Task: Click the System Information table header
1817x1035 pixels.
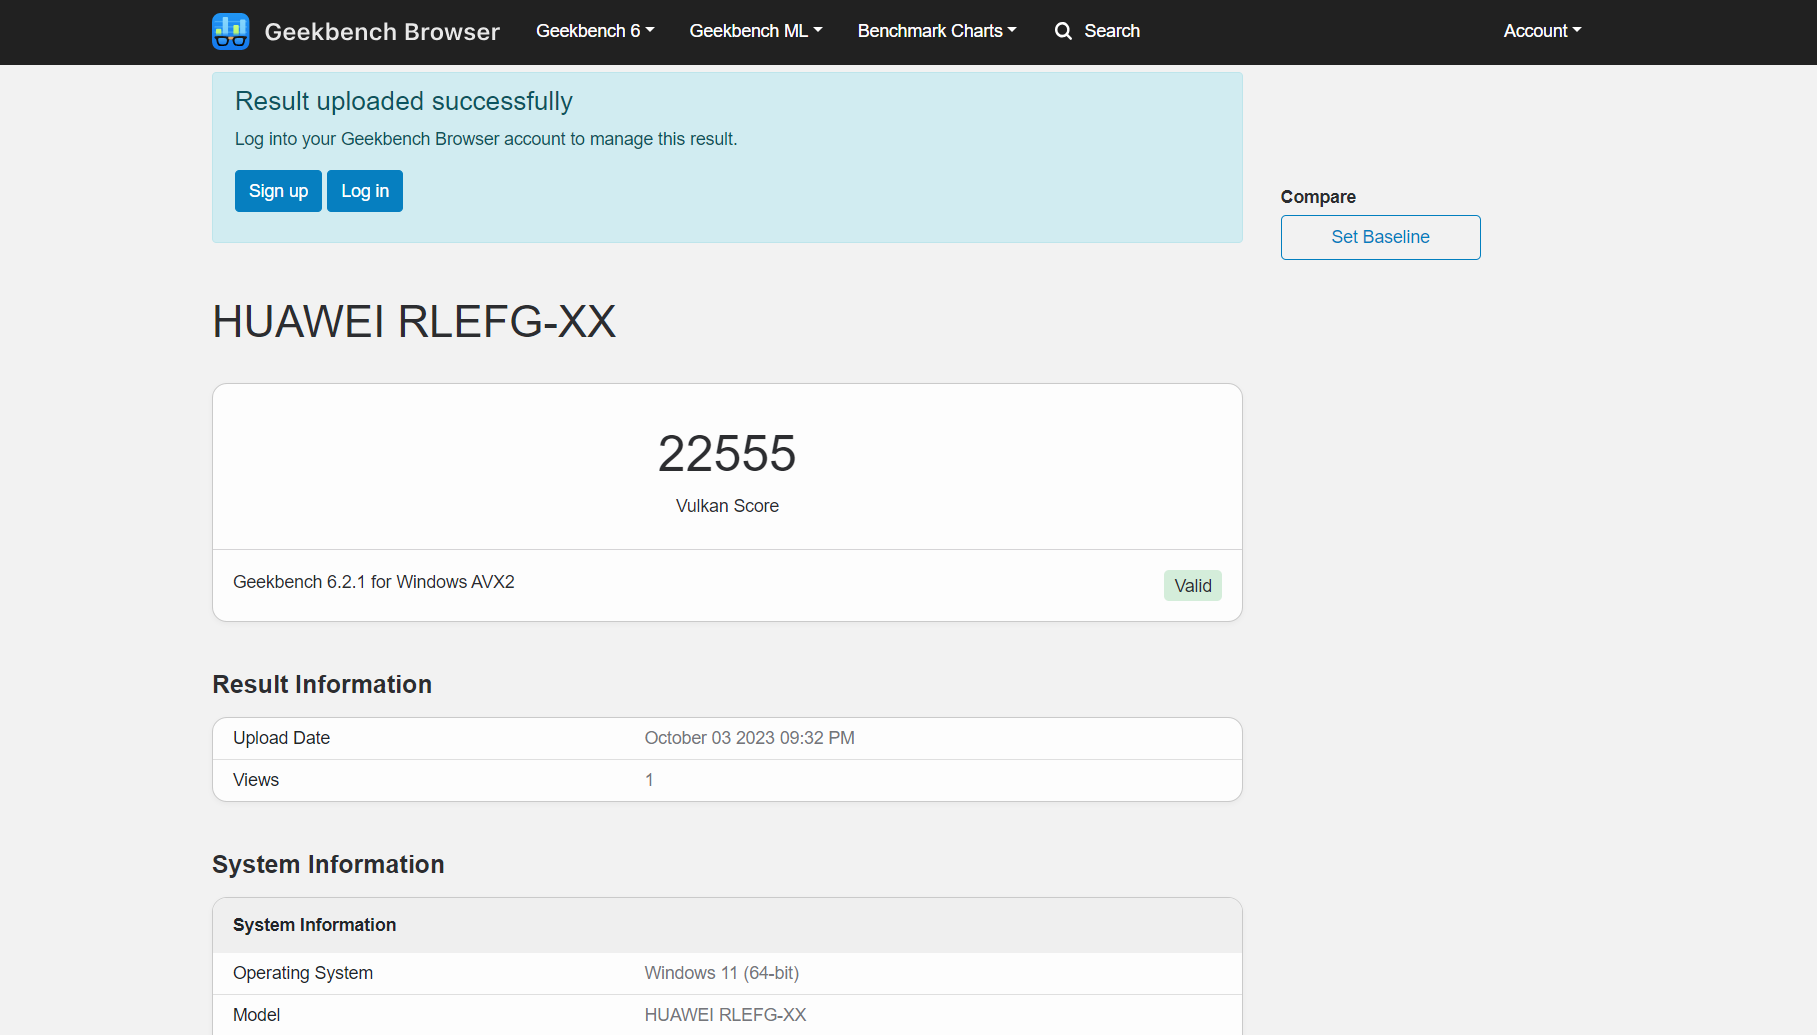Action: click(x=727, y=925)
